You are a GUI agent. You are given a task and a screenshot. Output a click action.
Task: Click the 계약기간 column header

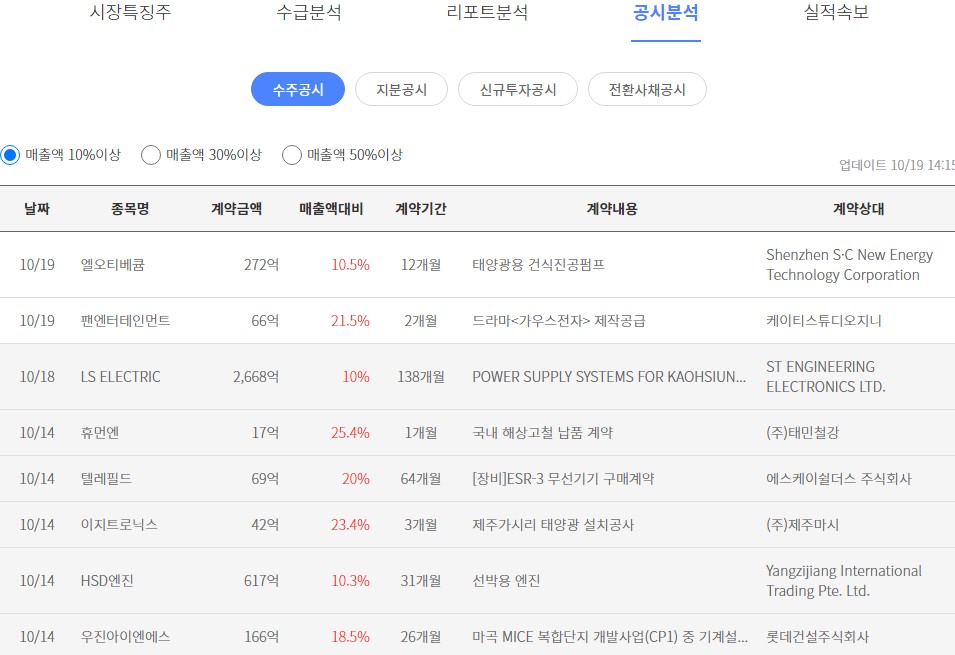click(x=421, y=209)
